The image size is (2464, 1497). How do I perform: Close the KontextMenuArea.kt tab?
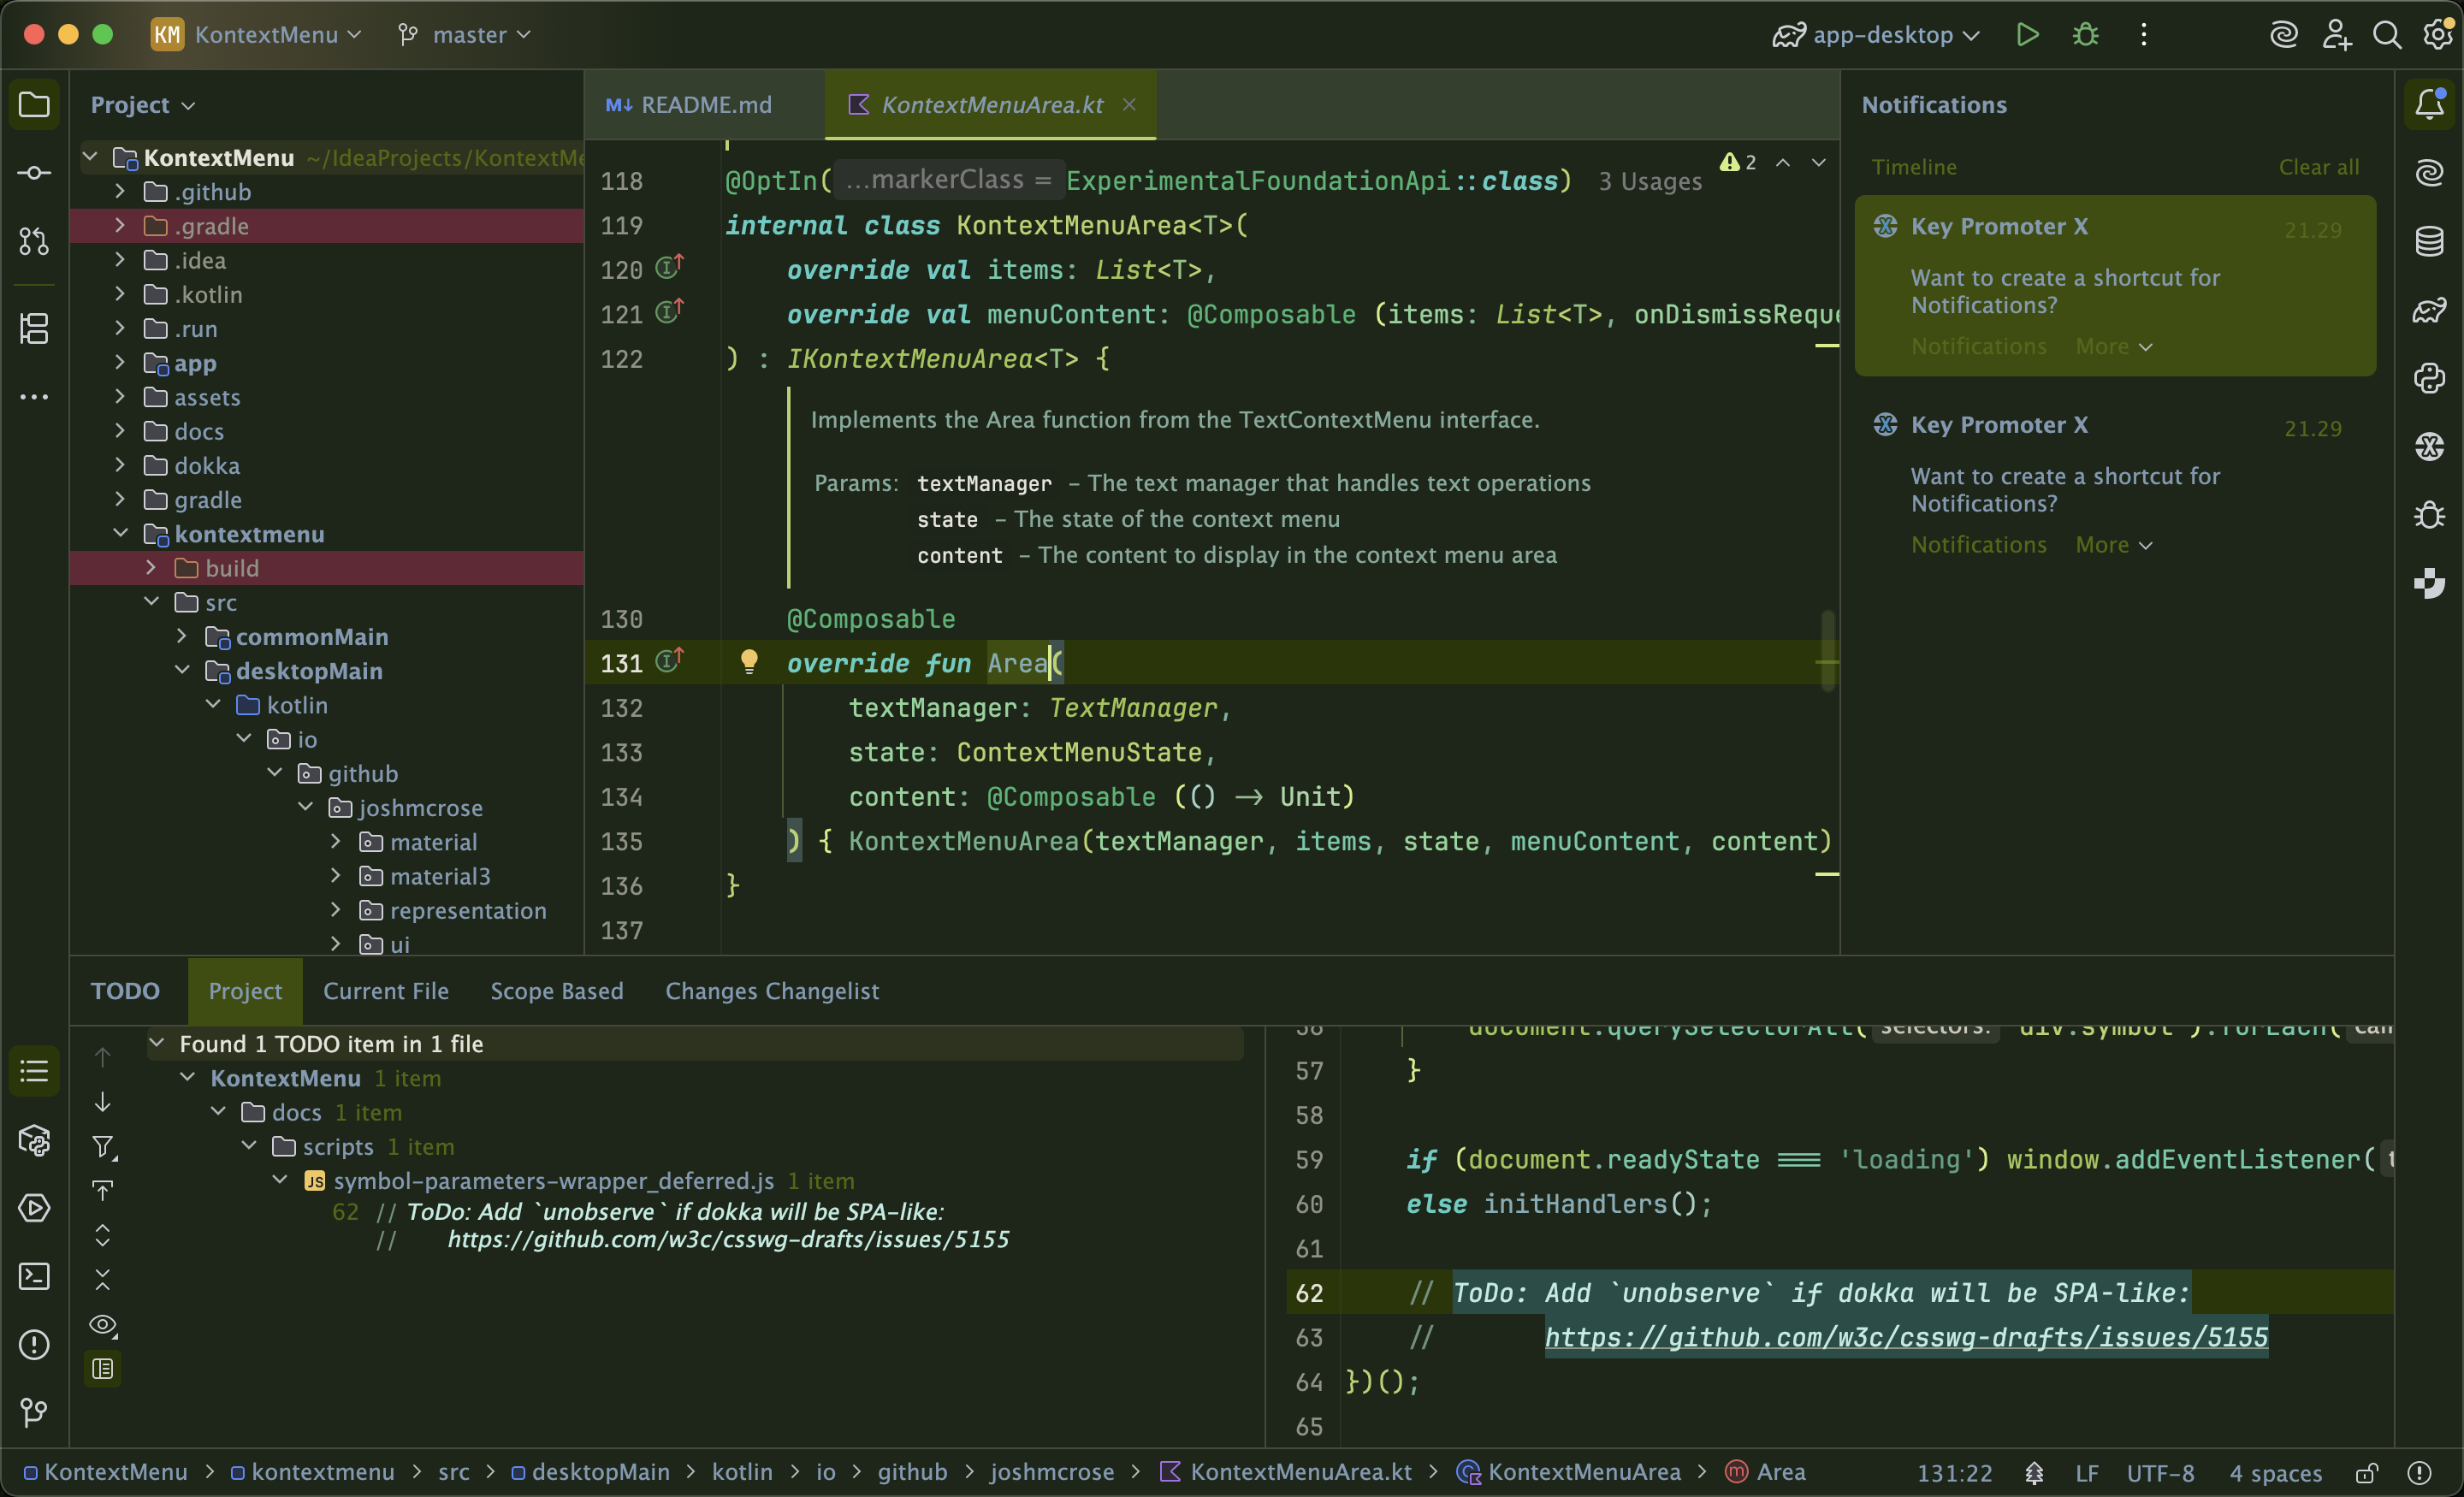click(x=1129, y=104)
